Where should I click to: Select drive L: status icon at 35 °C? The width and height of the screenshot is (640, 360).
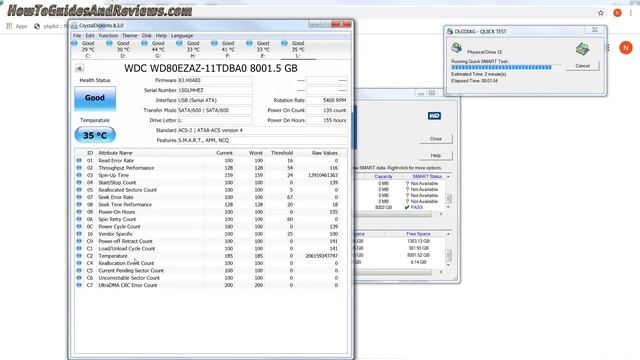(284, 43)
